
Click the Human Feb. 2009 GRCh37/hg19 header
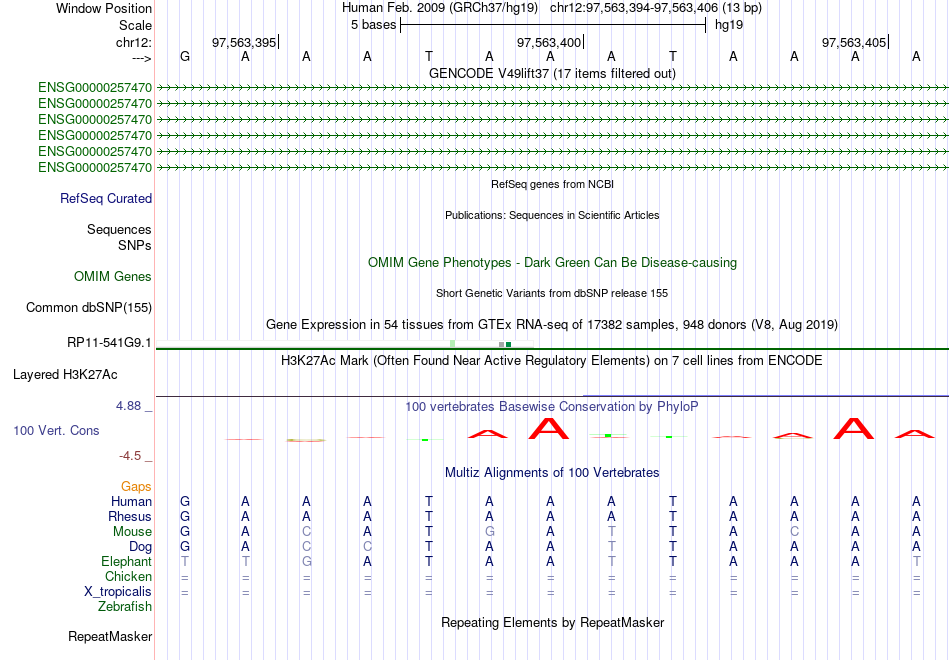pos(440,8)
